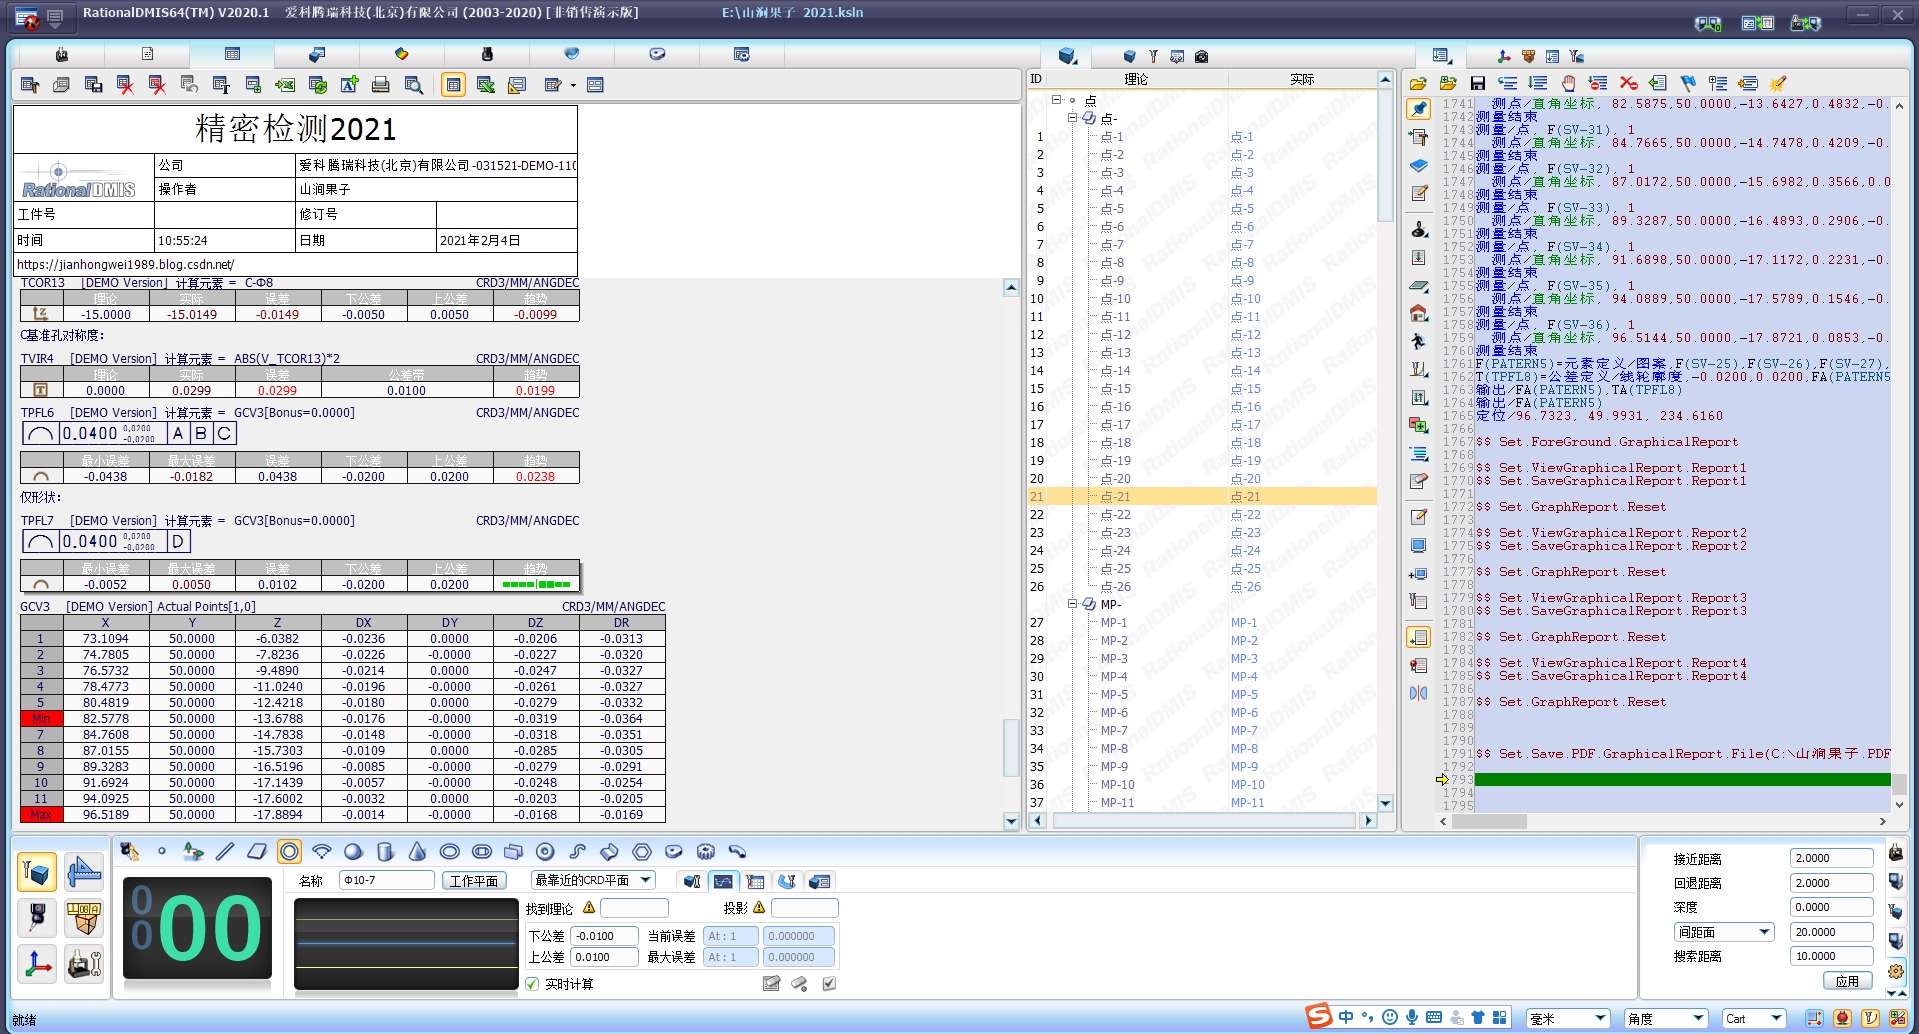Save the DMIS program with floppy icon
This screenshot has width=1919, height=1034.
coord(1478,83)
